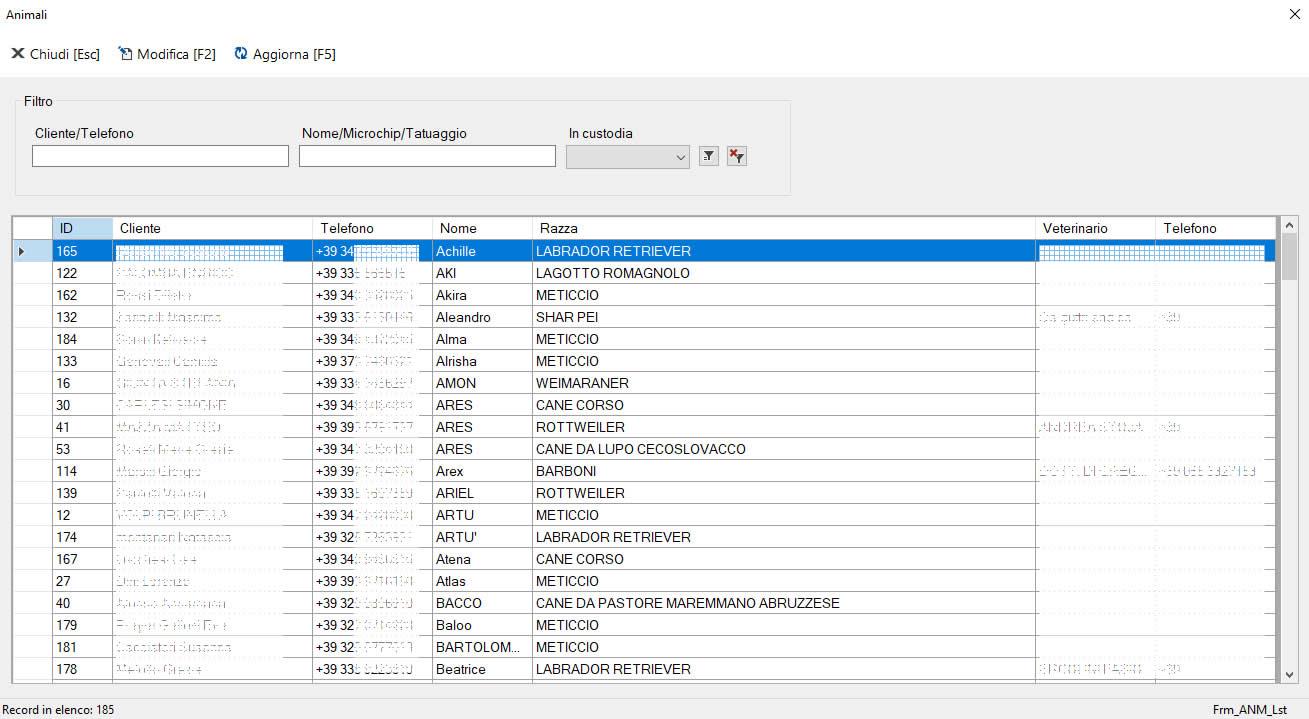Clear filter with the red X funnel icon
Image resolution: width=1309 pixels, height=719 pixels.
(x=737, y=156)
